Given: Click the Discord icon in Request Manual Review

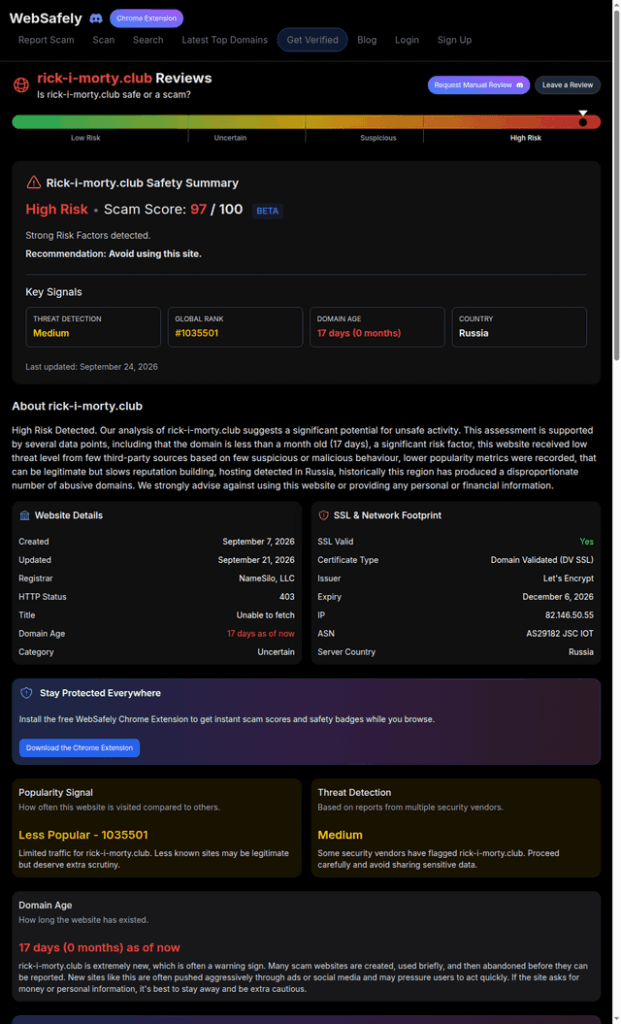Looking at the screenshot, I should [520, 85].
